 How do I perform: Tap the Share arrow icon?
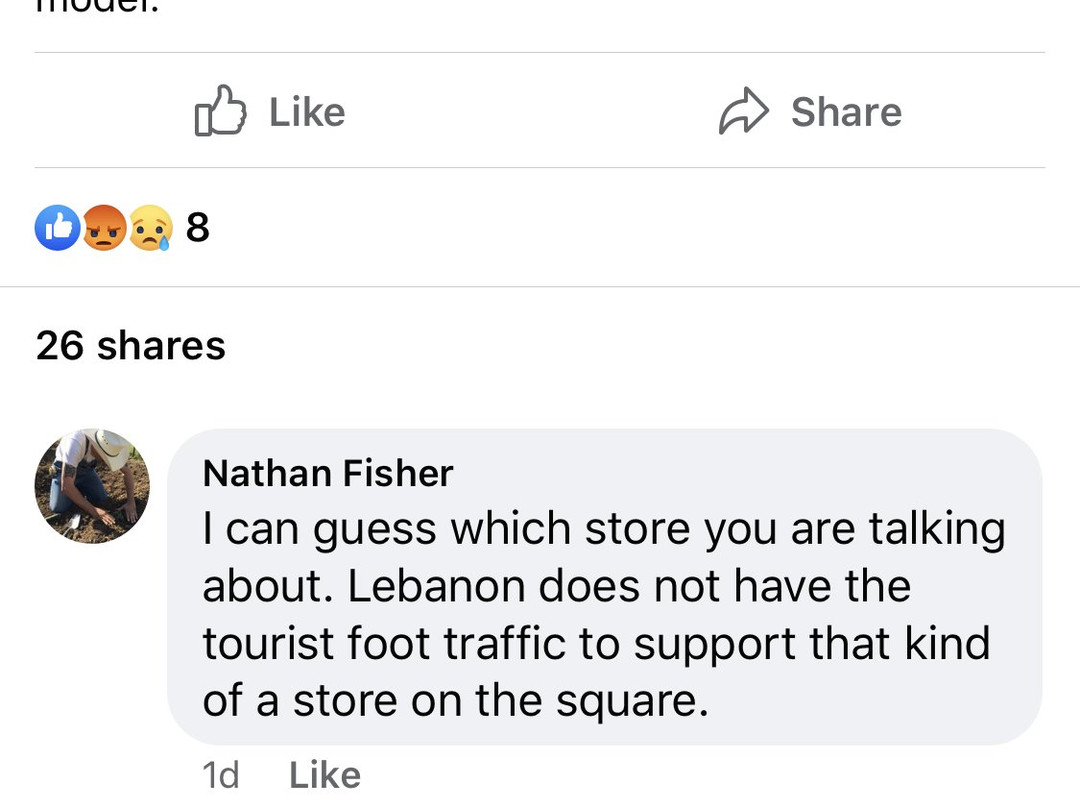(x=743, y=111)
